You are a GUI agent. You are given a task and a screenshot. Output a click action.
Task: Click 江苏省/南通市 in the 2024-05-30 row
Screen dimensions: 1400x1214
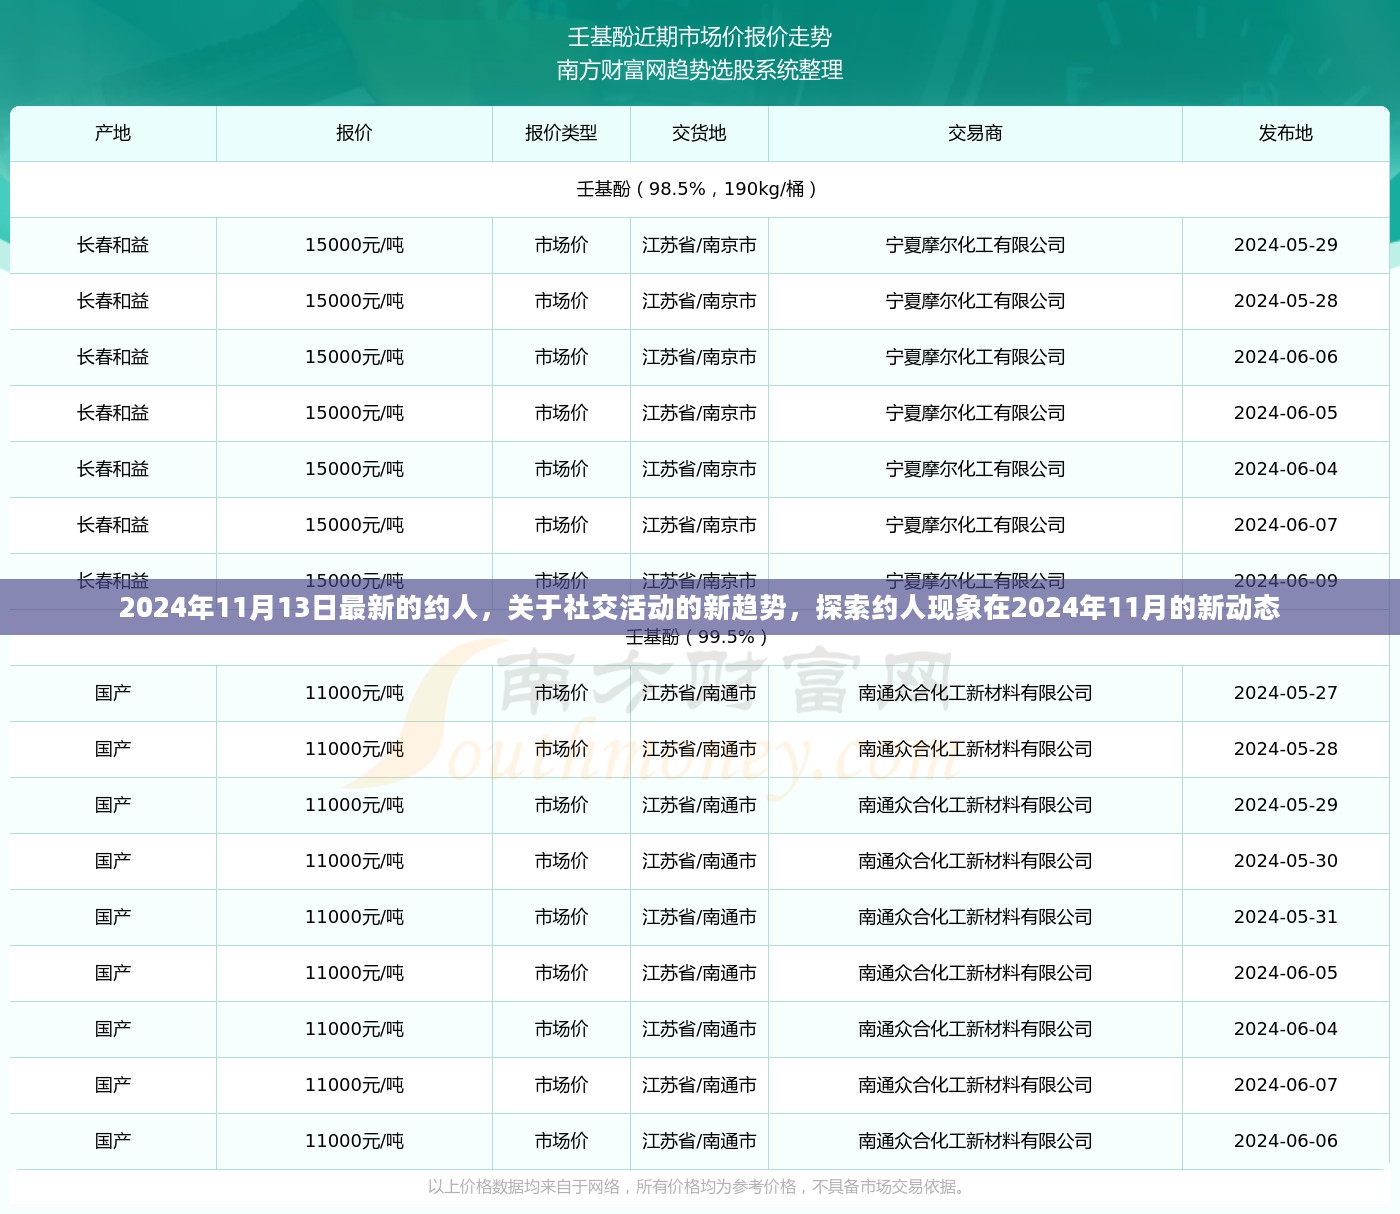699,861
